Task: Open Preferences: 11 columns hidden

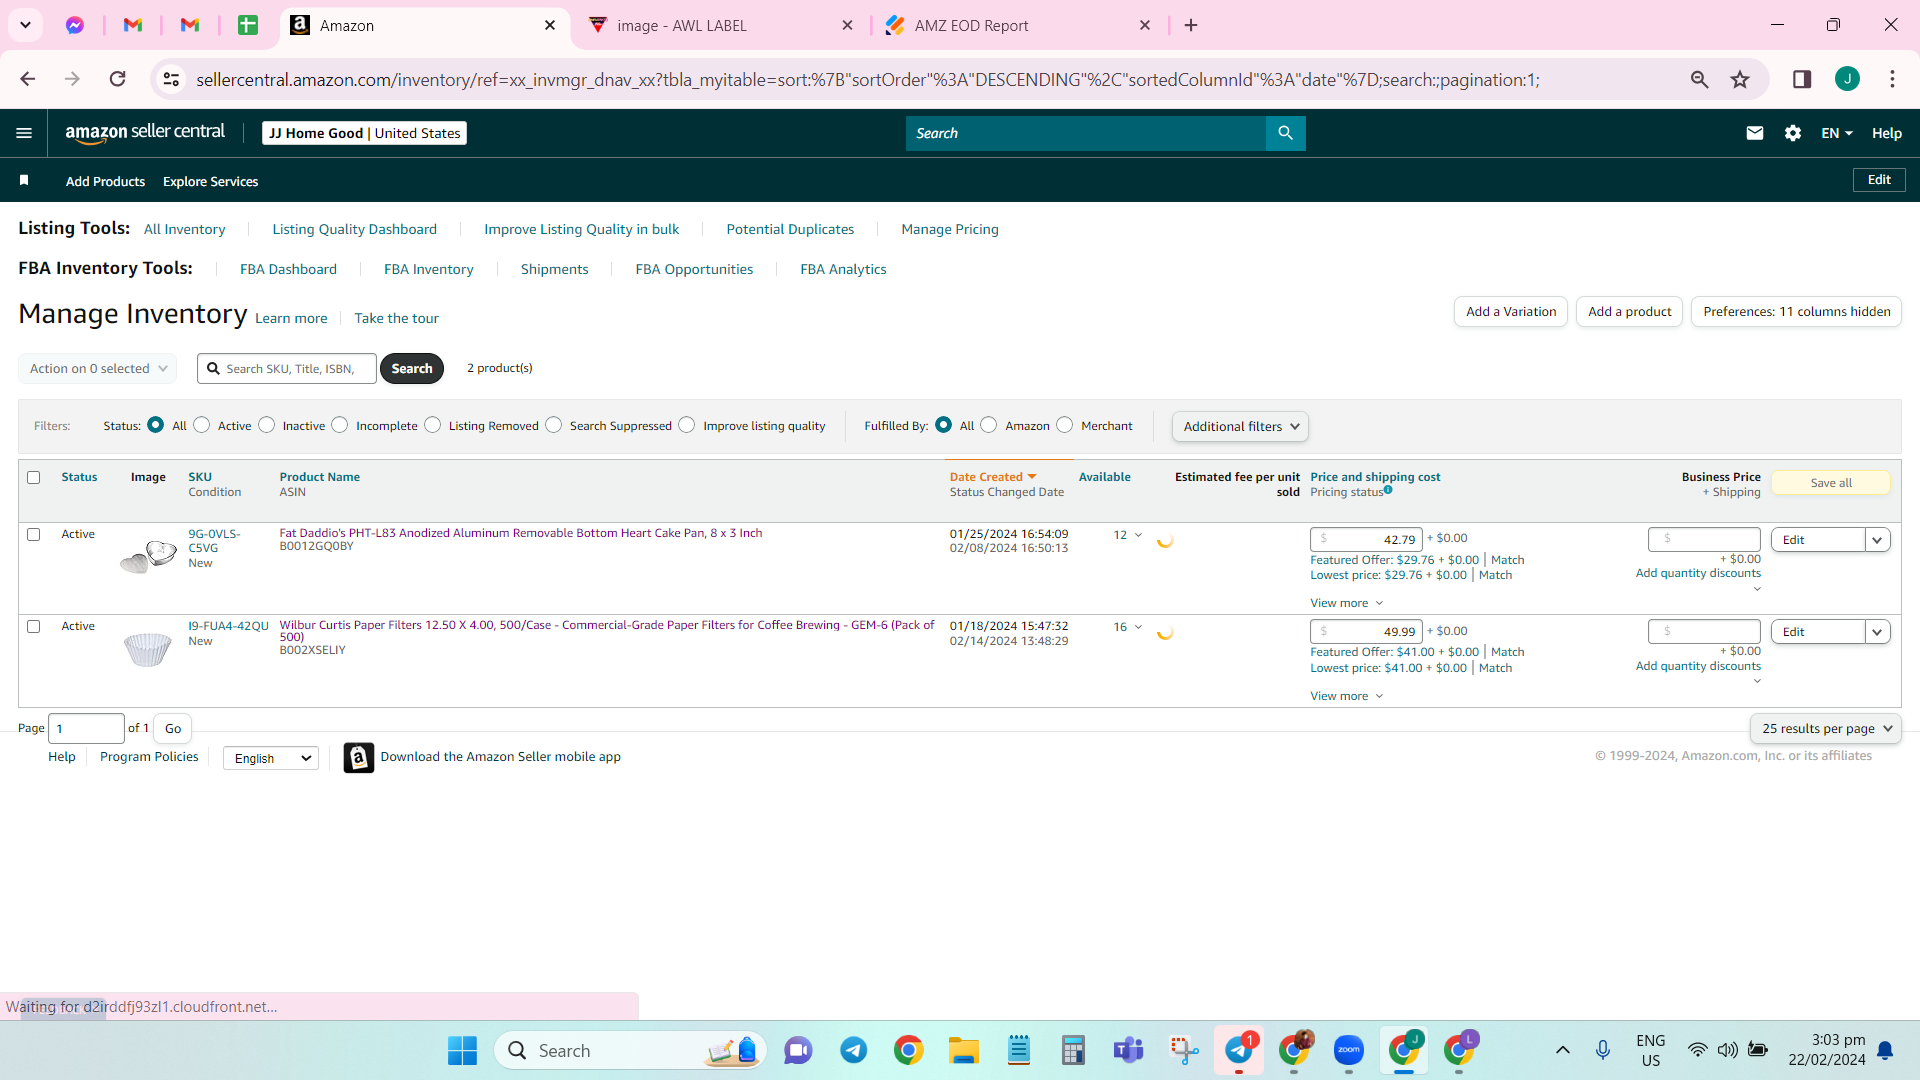Action: point(1797,312)
